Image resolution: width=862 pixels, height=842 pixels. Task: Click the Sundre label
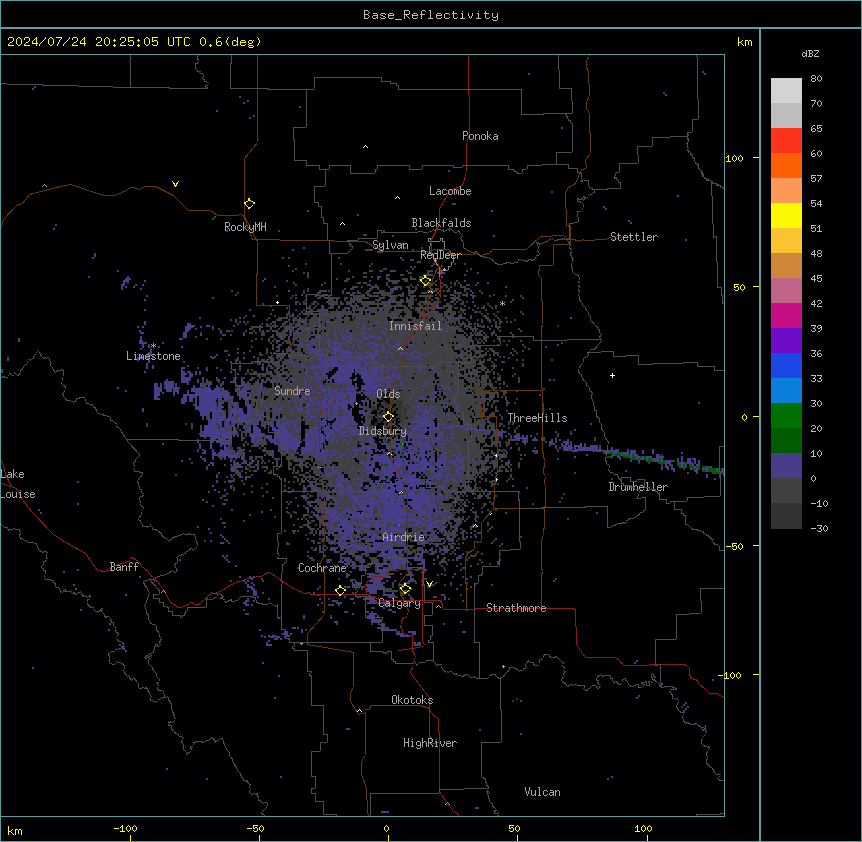tap(292, 391)
